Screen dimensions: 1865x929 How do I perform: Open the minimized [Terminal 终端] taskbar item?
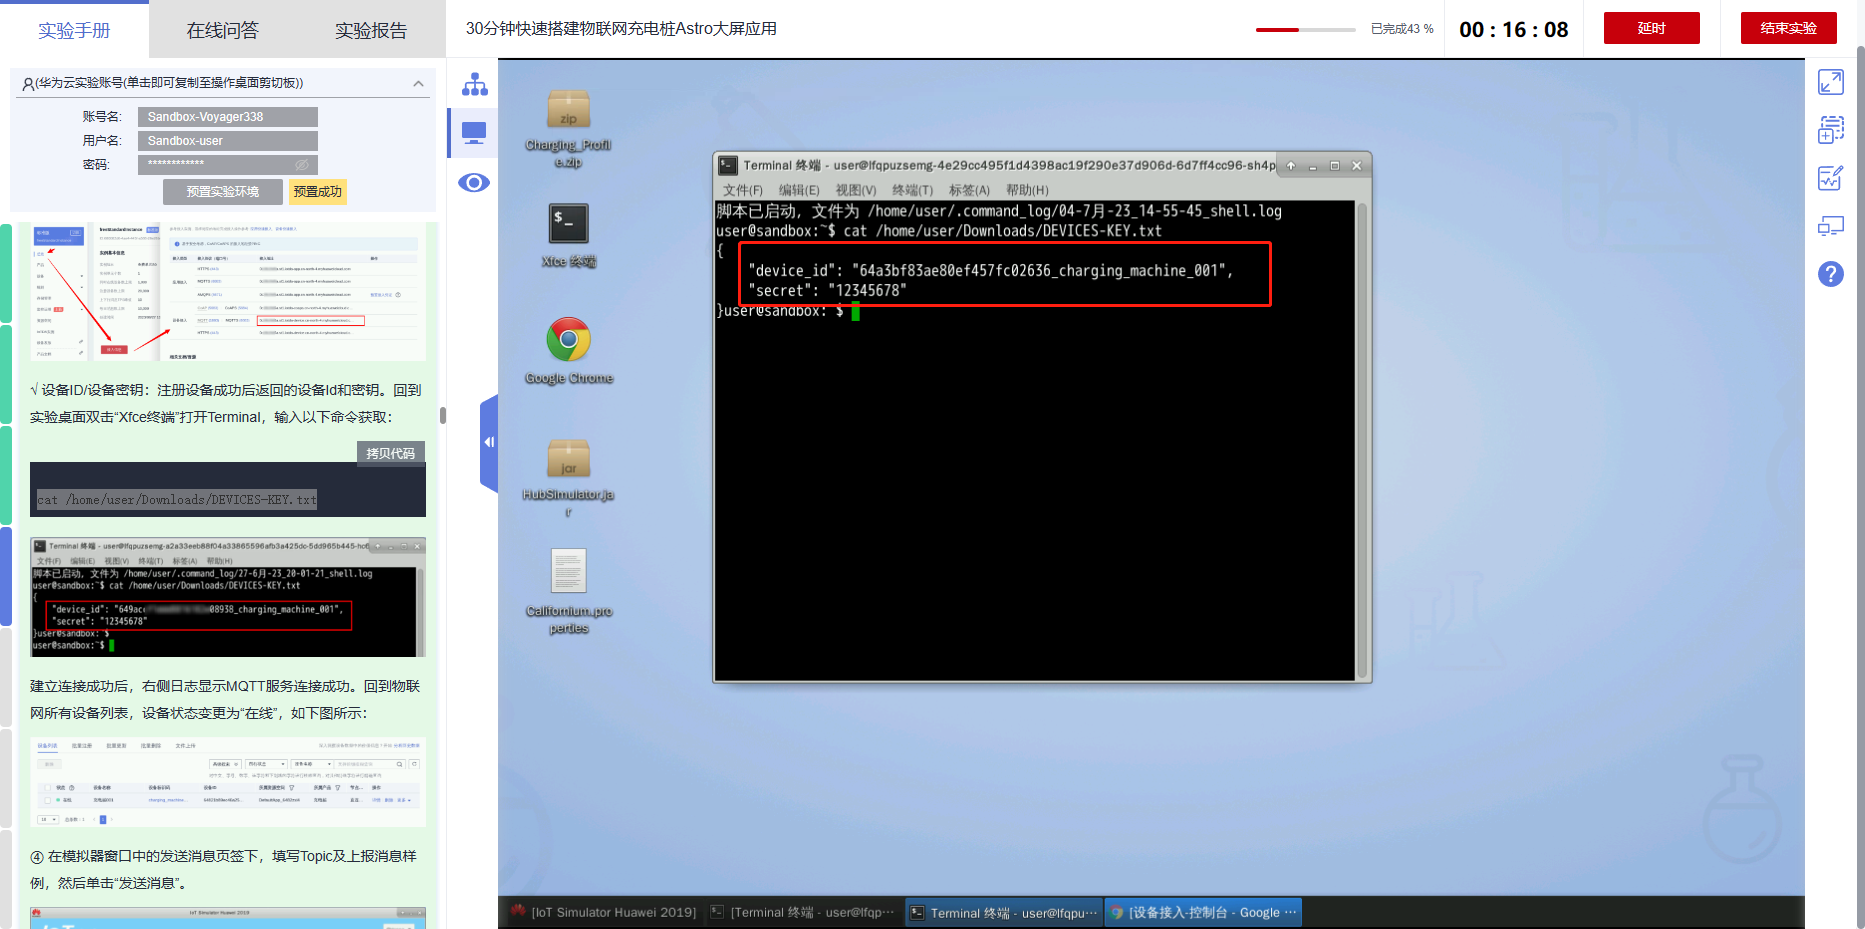click(803, 912)
